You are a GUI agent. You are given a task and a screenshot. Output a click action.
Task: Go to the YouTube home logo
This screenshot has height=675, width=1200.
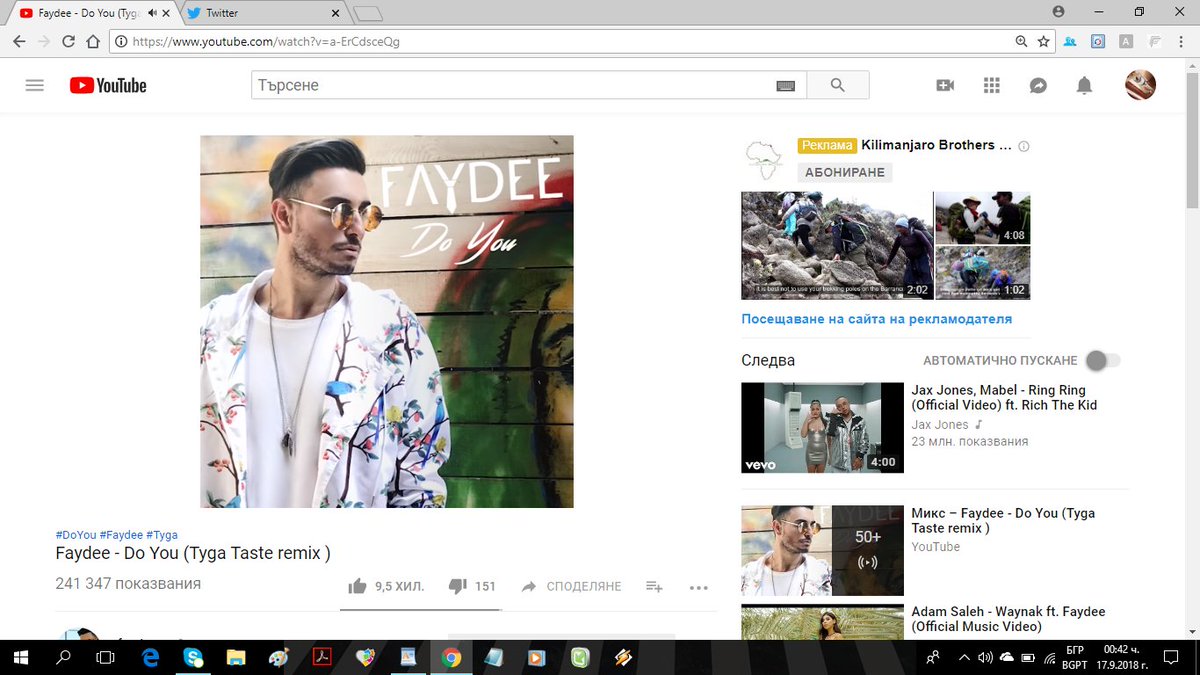(x=108, y=86)
